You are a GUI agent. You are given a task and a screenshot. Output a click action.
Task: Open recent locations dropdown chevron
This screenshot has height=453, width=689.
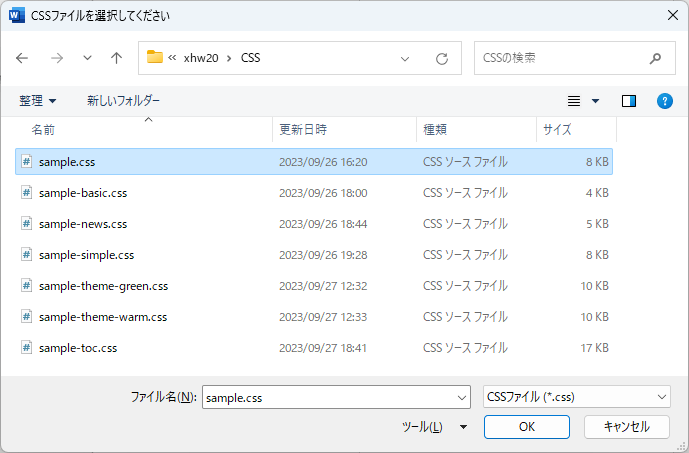87,58
